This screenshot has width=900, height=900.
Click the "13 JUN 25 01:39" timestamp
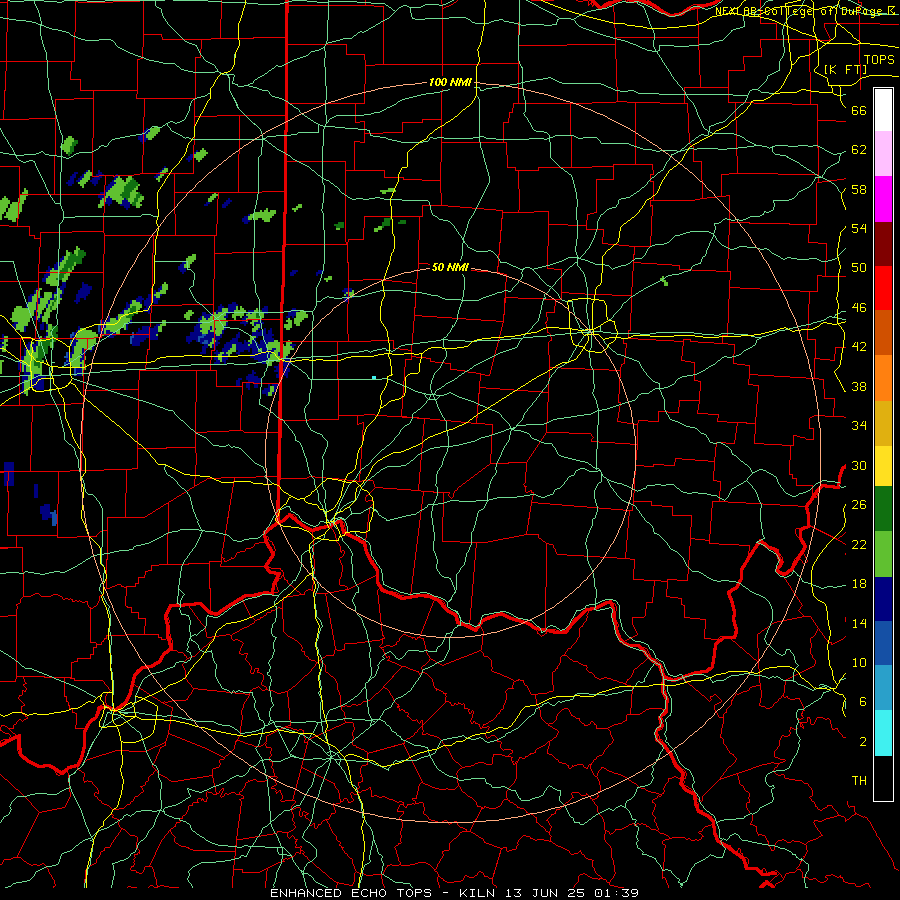pyautogui.click(x=572, y=893)
